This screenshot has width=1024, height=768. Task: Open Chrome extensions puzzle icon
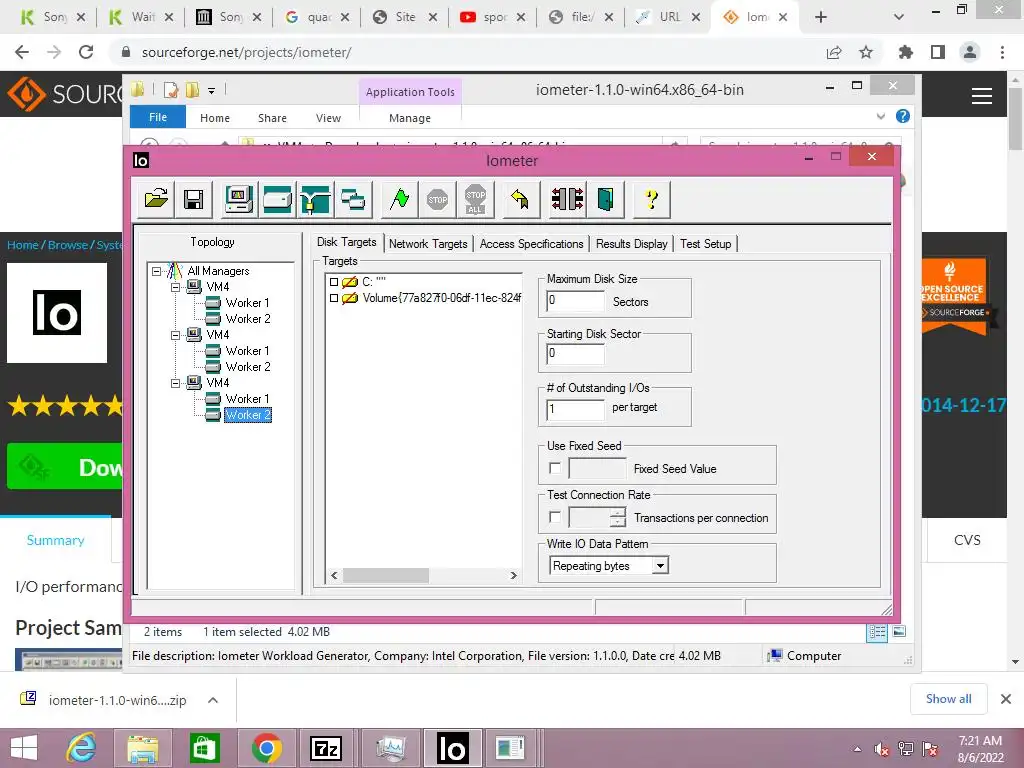click(x=905, y=52)
